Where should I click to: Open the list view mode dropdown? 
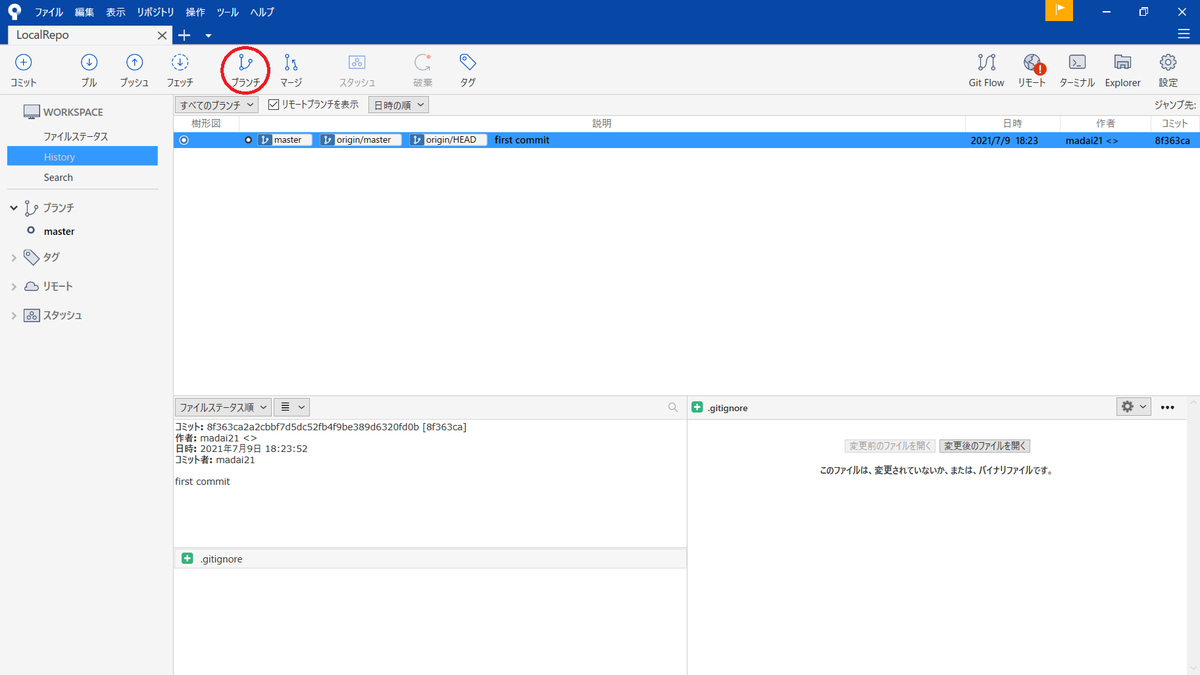[x=291, y=407]
